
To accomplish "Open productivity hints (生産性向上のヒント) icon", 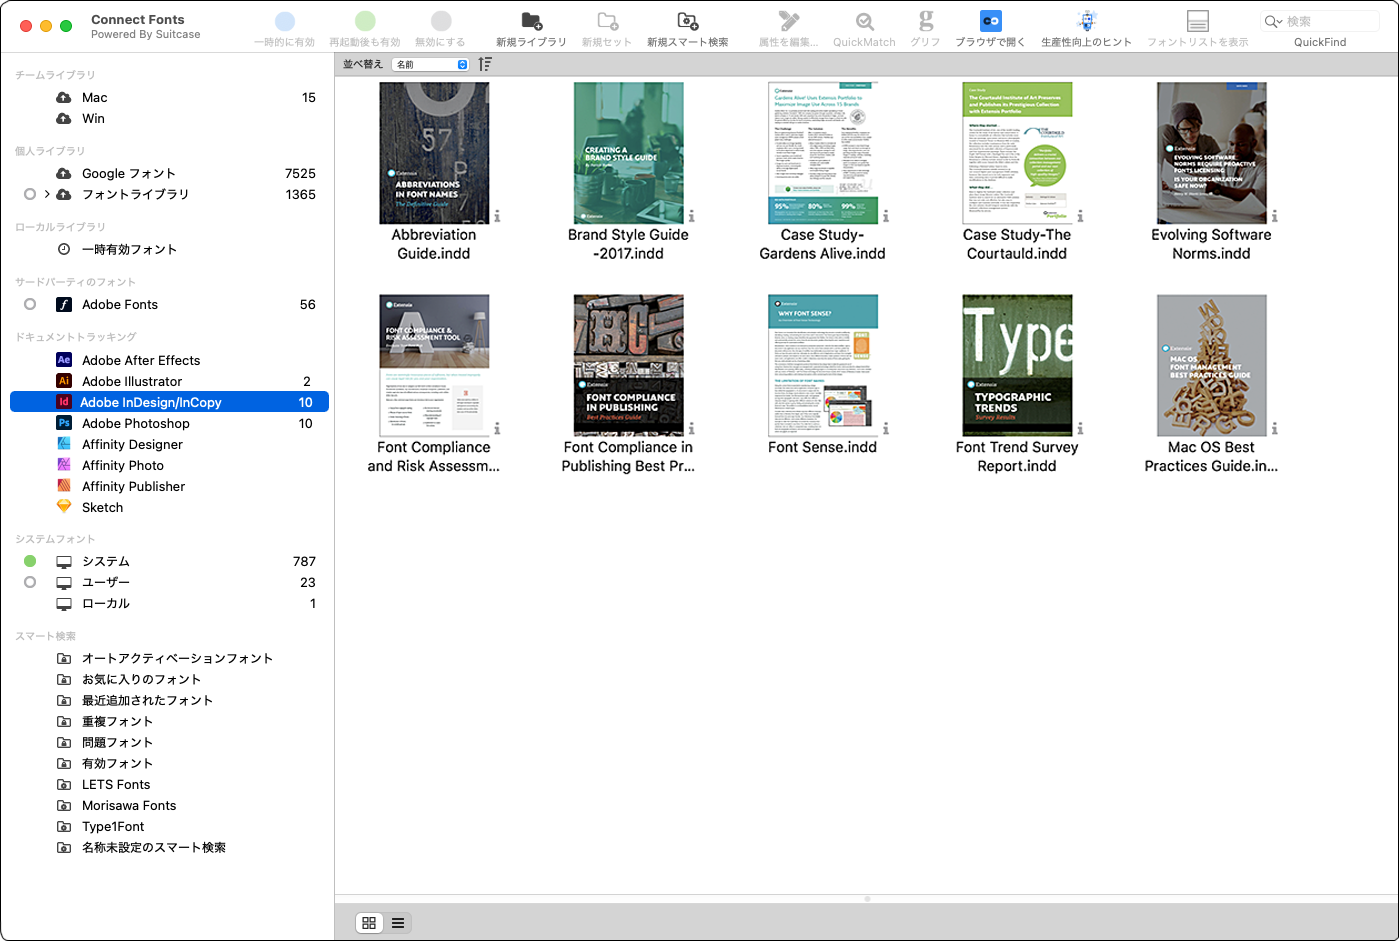I will pos(1087,21).
